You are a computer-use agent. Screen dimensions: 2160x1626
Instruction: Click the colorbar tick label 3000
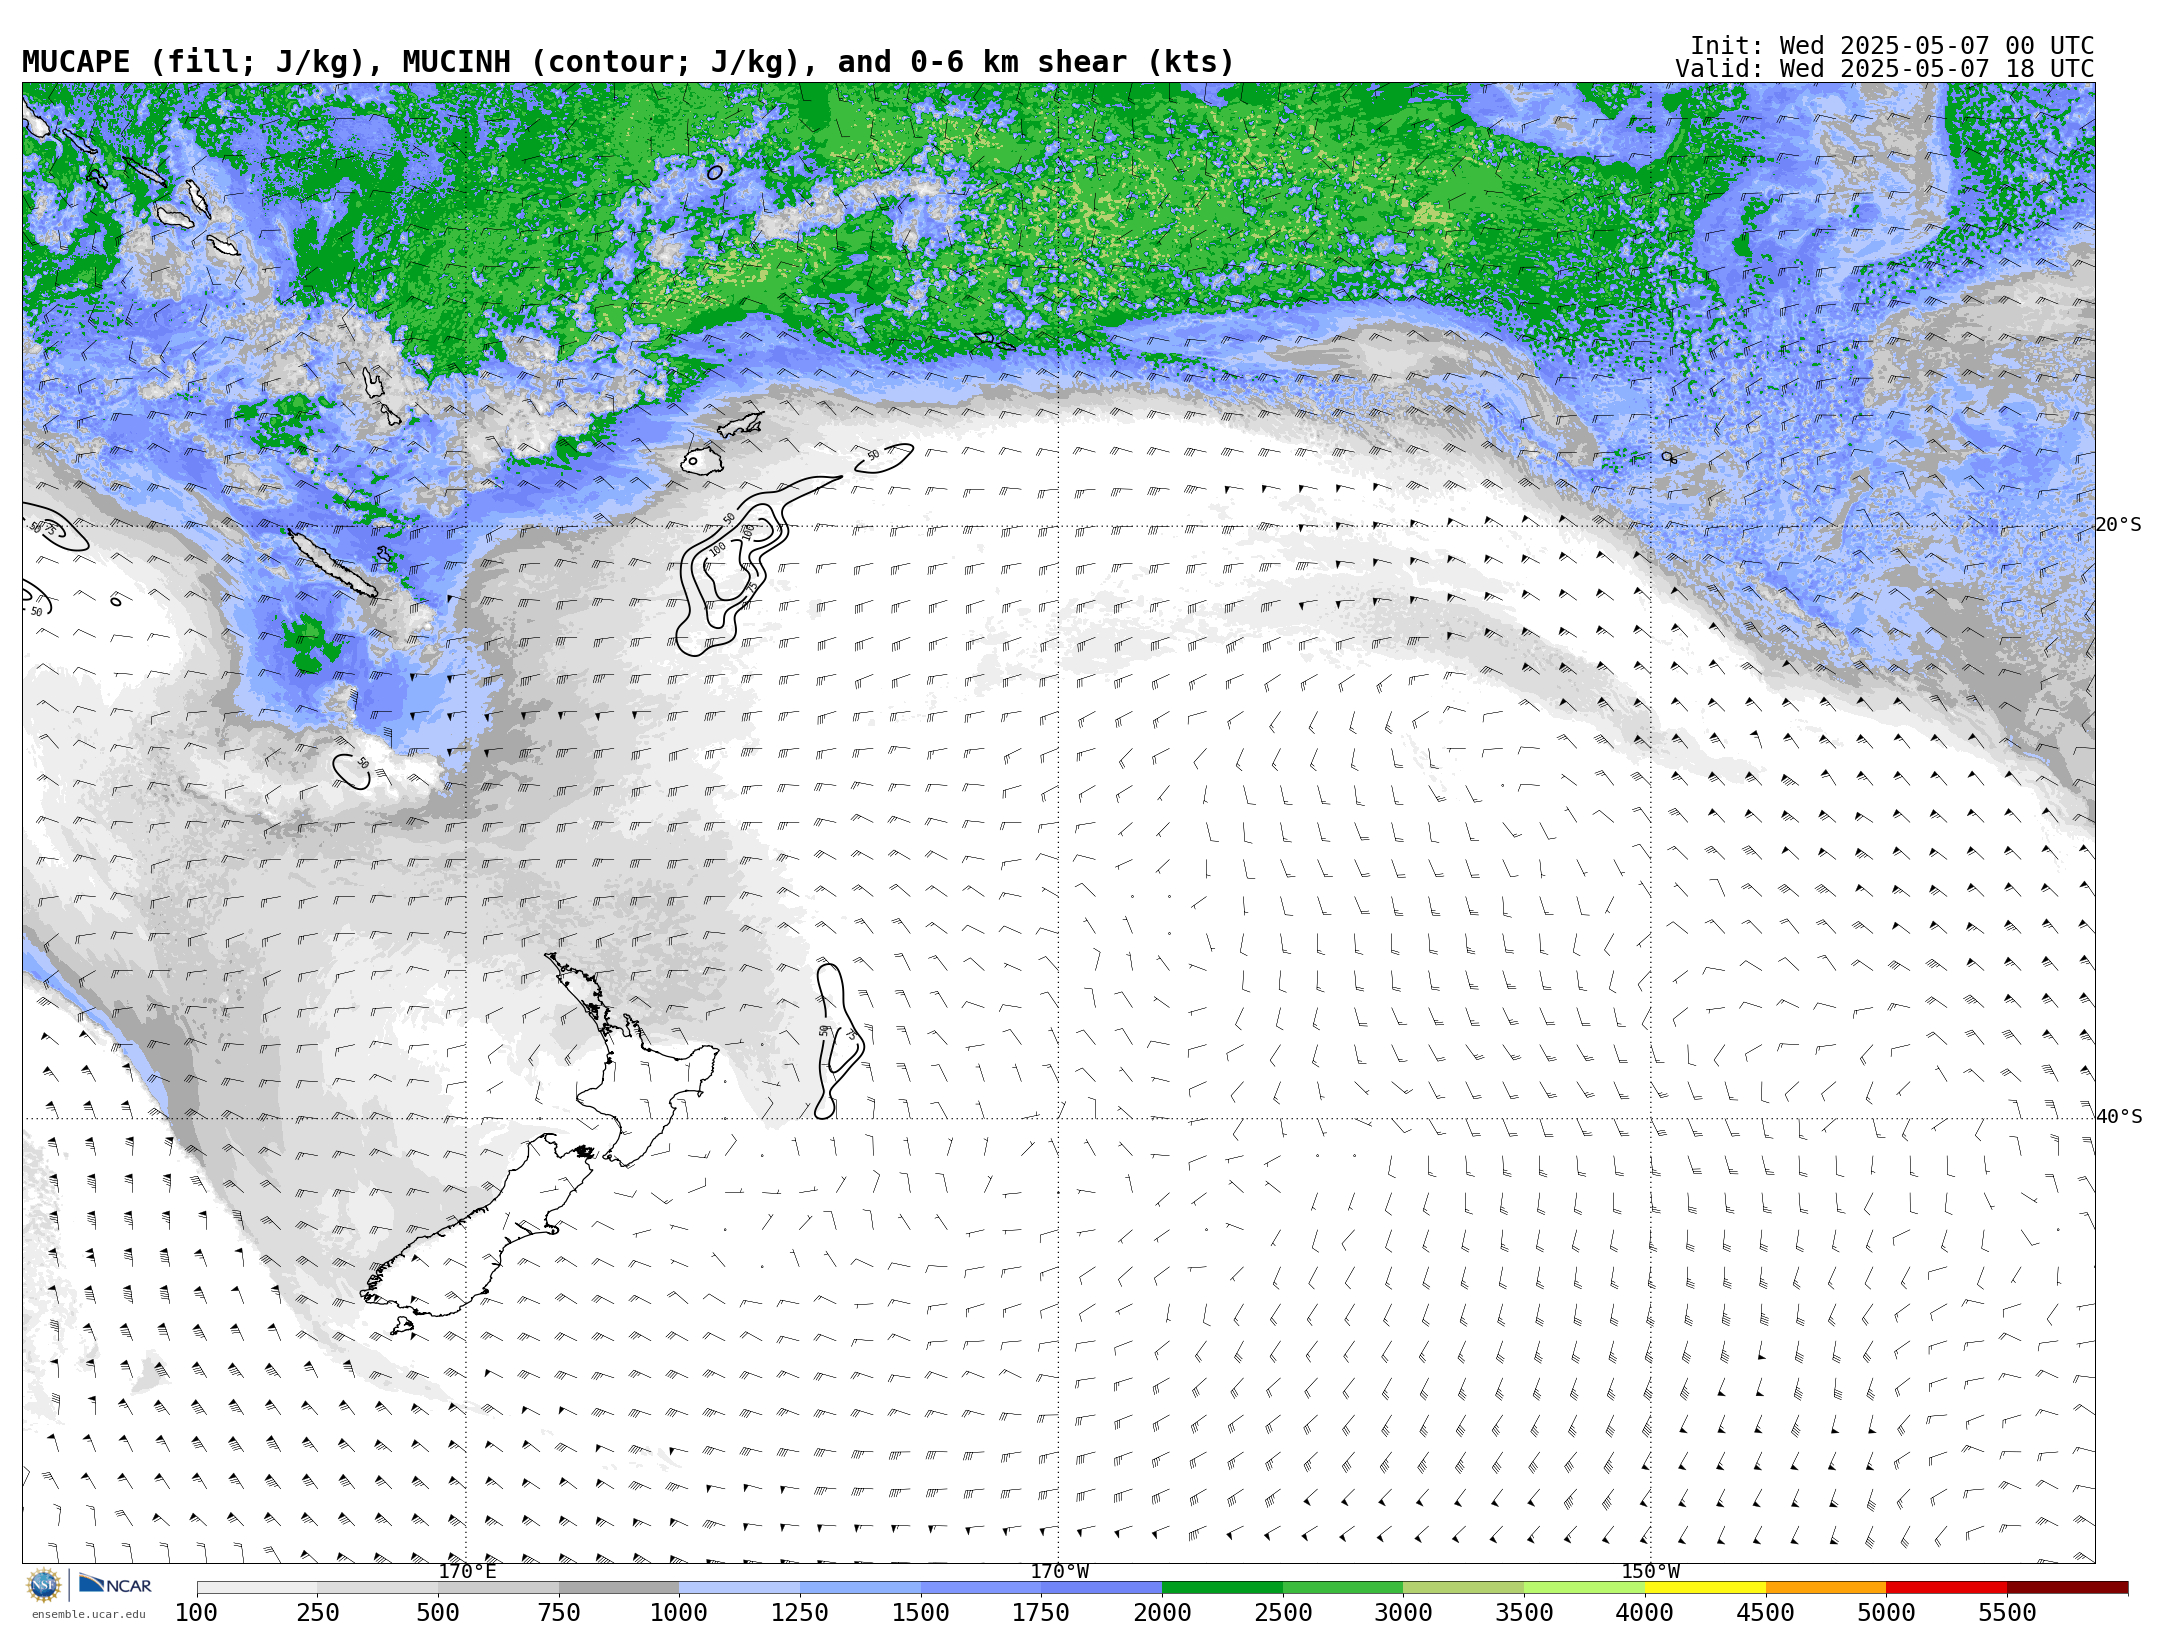pos(1403,1613)
